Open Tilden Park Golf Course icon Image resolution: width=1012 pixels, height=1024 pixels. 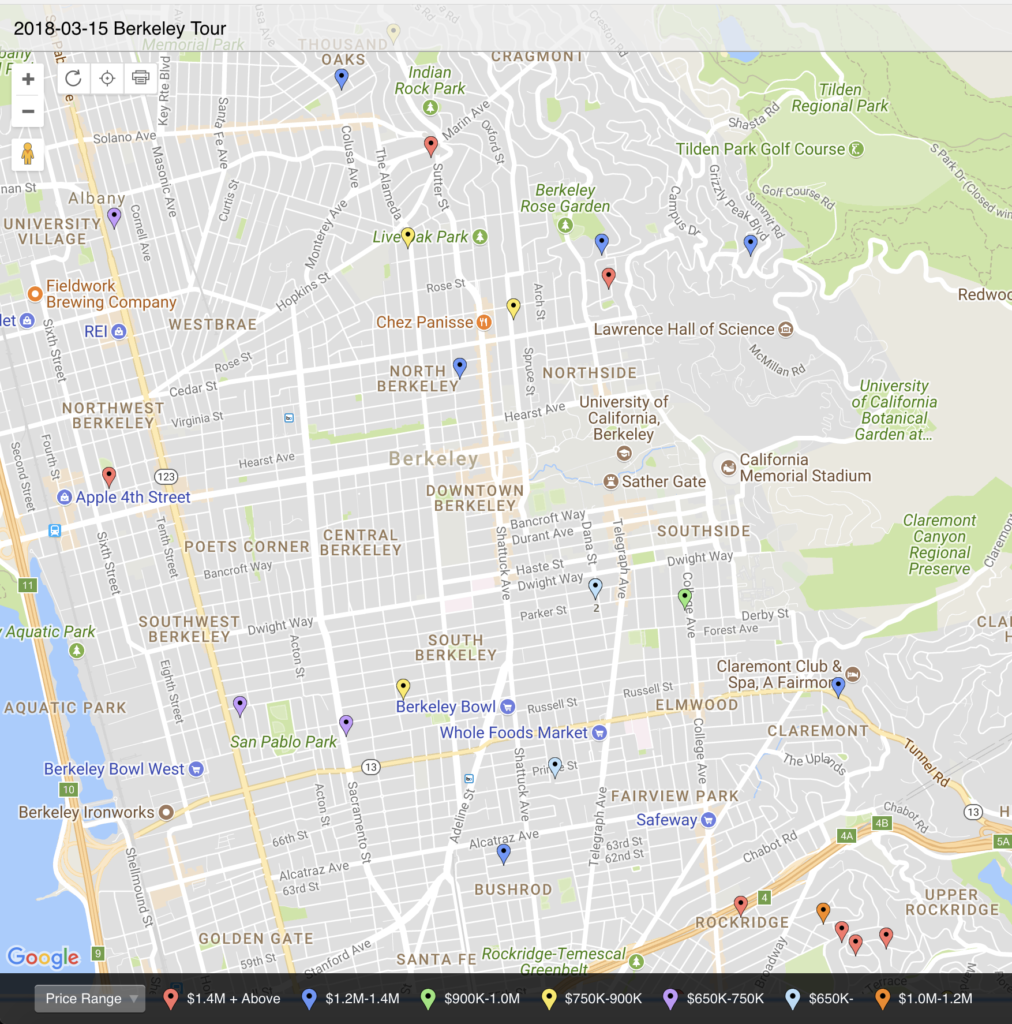click(x=856, y=150)
